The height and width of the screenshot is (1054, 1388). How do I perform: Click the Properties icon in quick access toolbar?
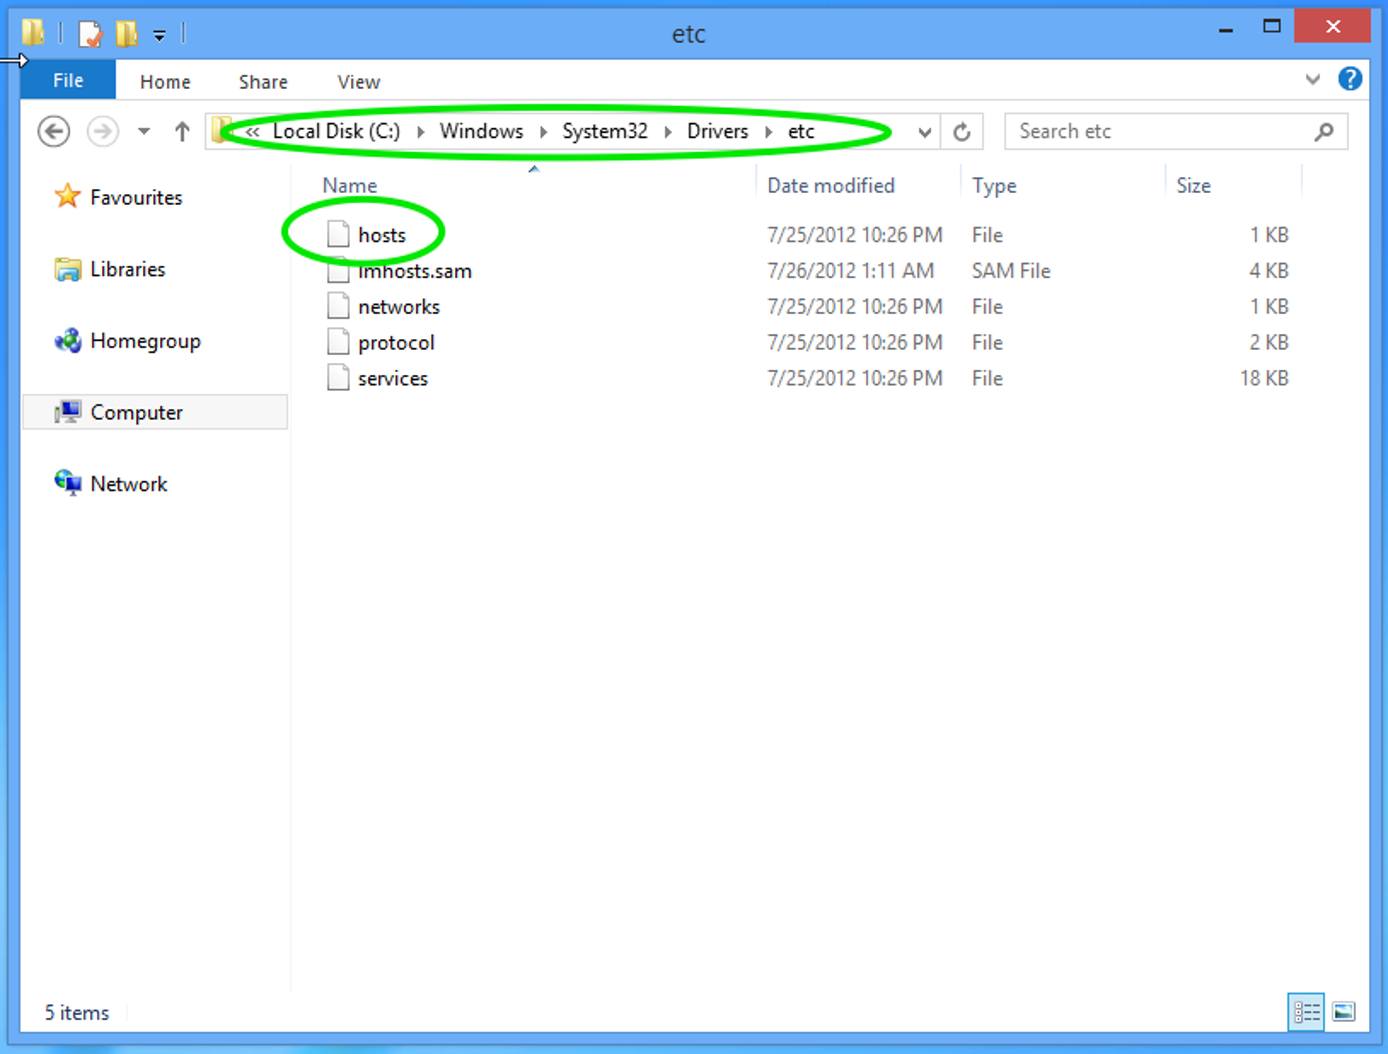coord(90,32)
